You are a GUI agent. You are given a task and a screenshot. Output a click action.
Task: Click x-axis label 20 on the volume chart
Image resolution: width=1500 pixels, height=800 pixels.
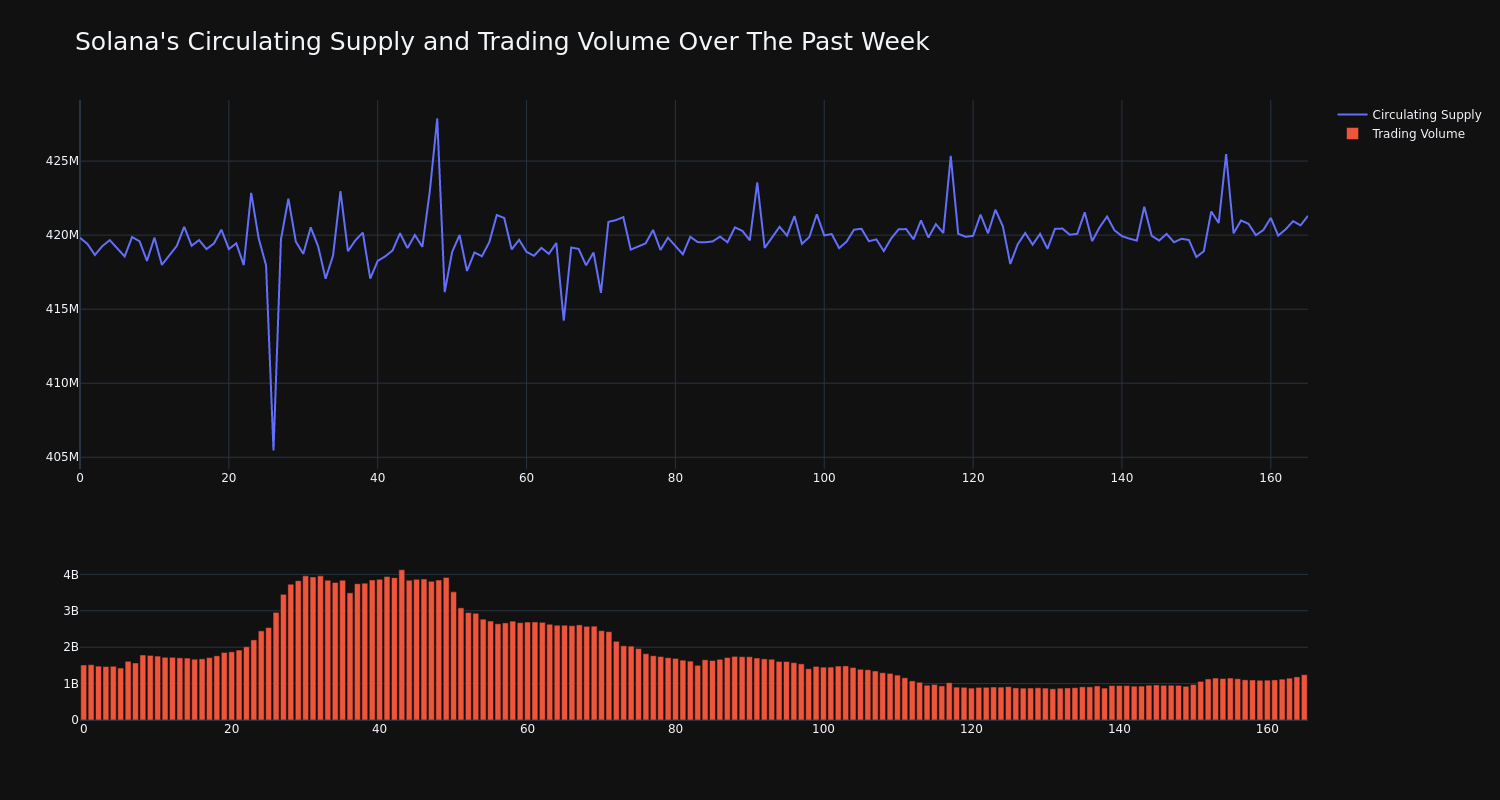pos(231,729)
